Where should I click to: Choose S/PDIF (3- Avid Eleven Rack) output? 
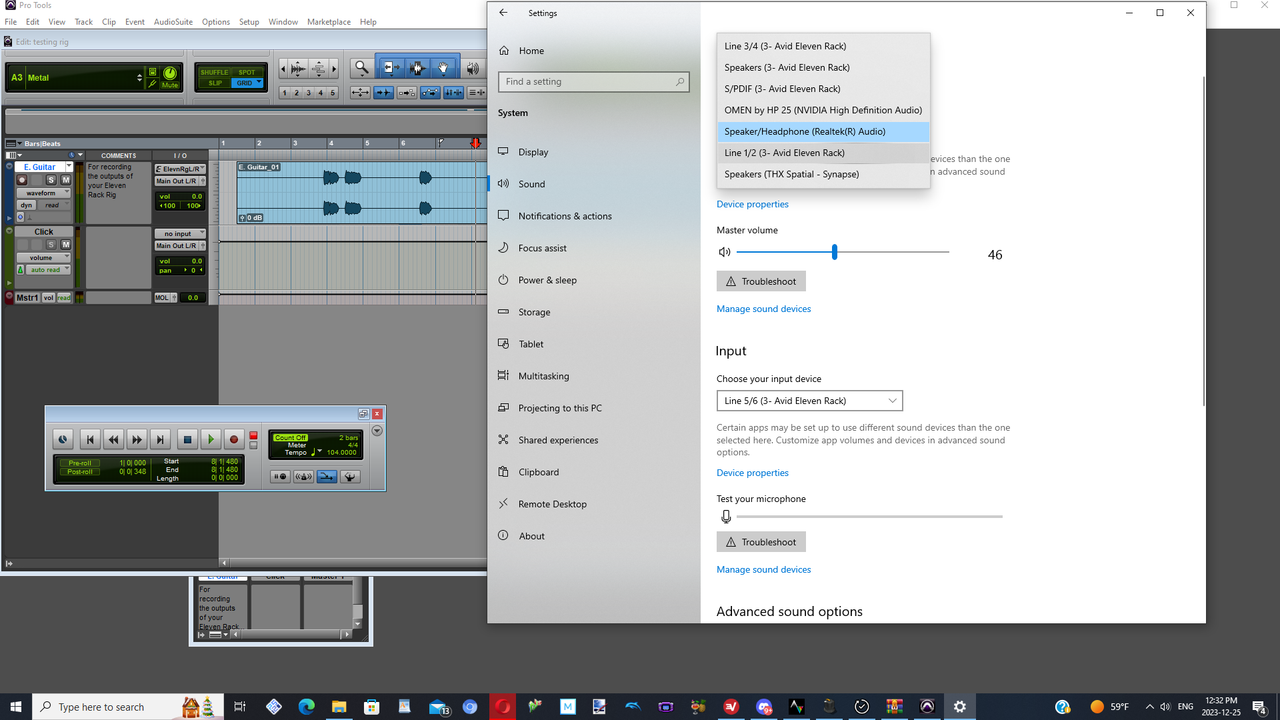(x=823, y=89)
